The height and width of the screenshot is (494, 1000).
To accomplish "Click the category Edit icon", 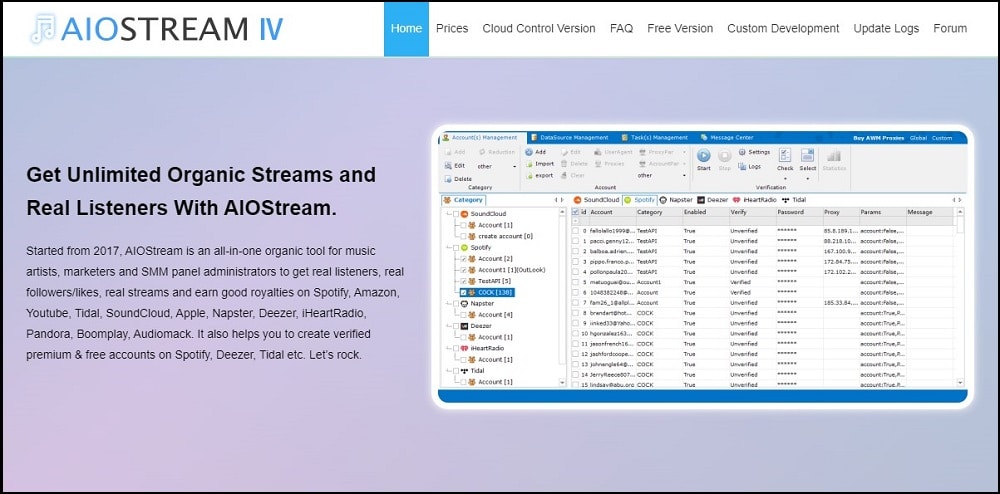I will point(448,166).
